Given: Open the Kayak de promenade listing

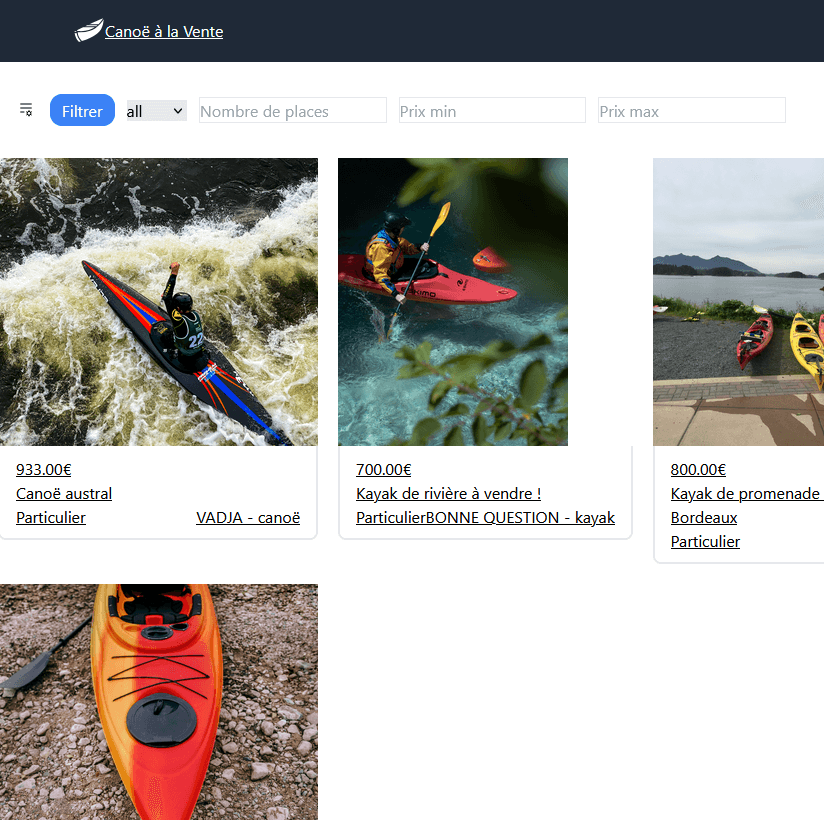Looking at the screenshot, I should pos(746,494).
